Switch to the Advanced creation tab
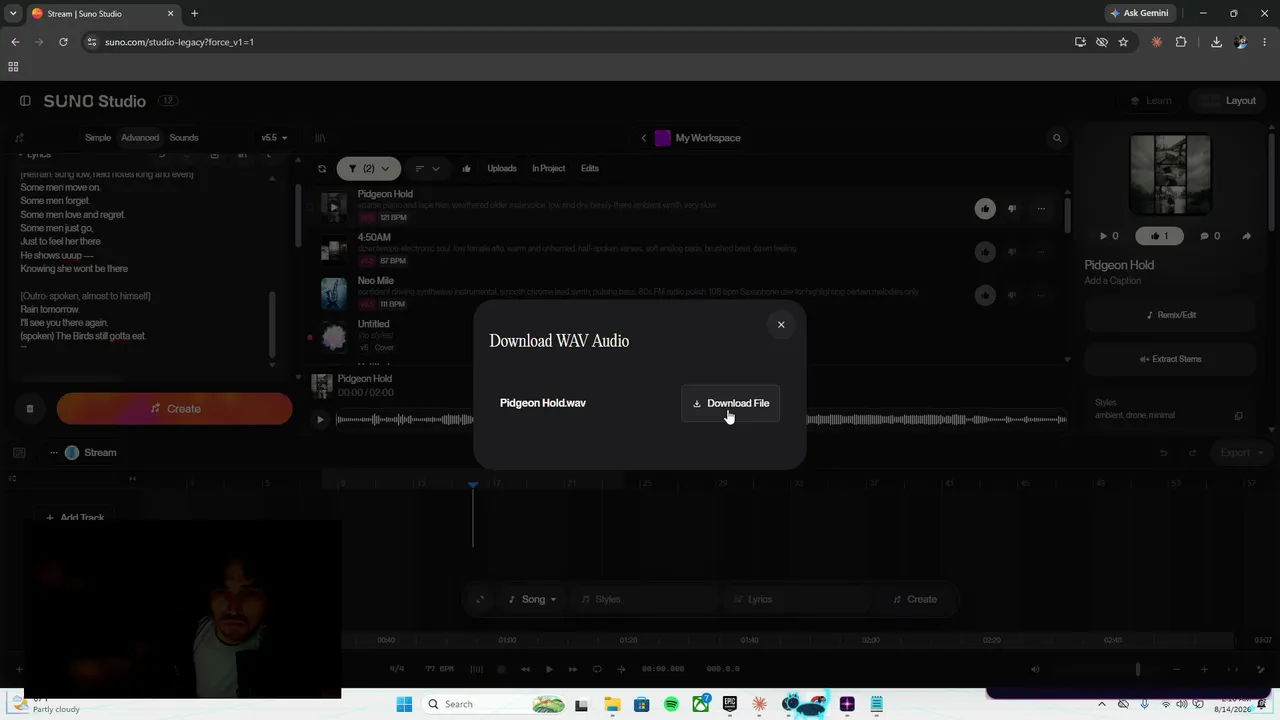Screen dimensions: 1280x720 coord(140,138)
